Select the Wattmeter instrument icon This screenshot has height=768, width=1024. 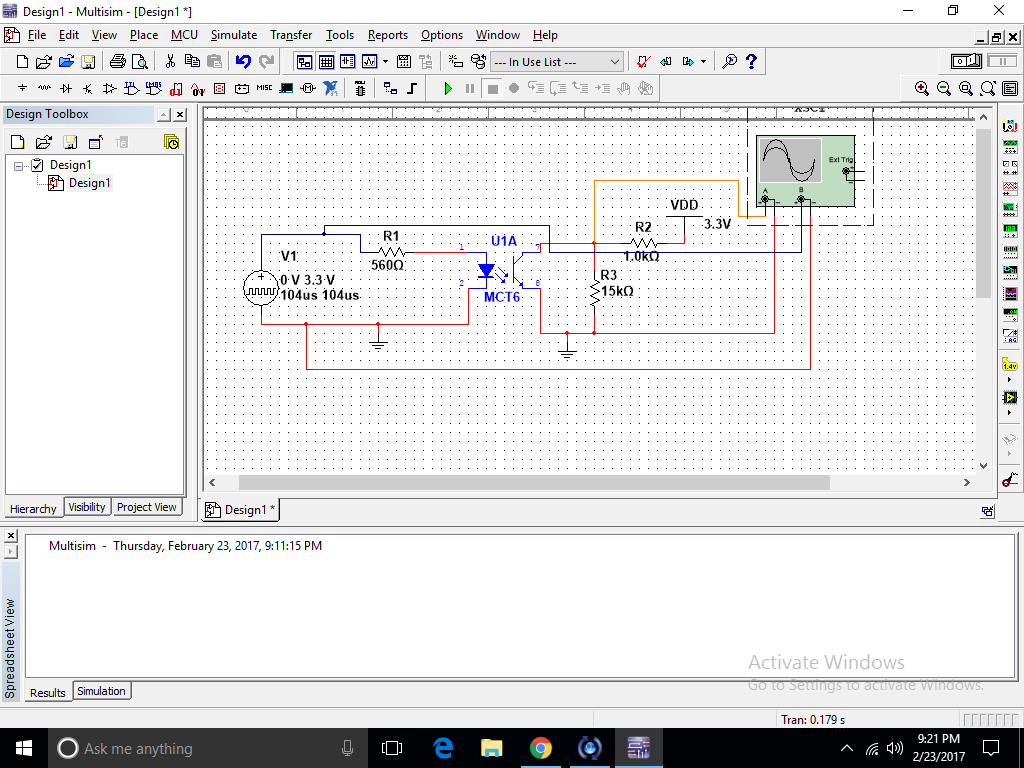(1010, 168)
